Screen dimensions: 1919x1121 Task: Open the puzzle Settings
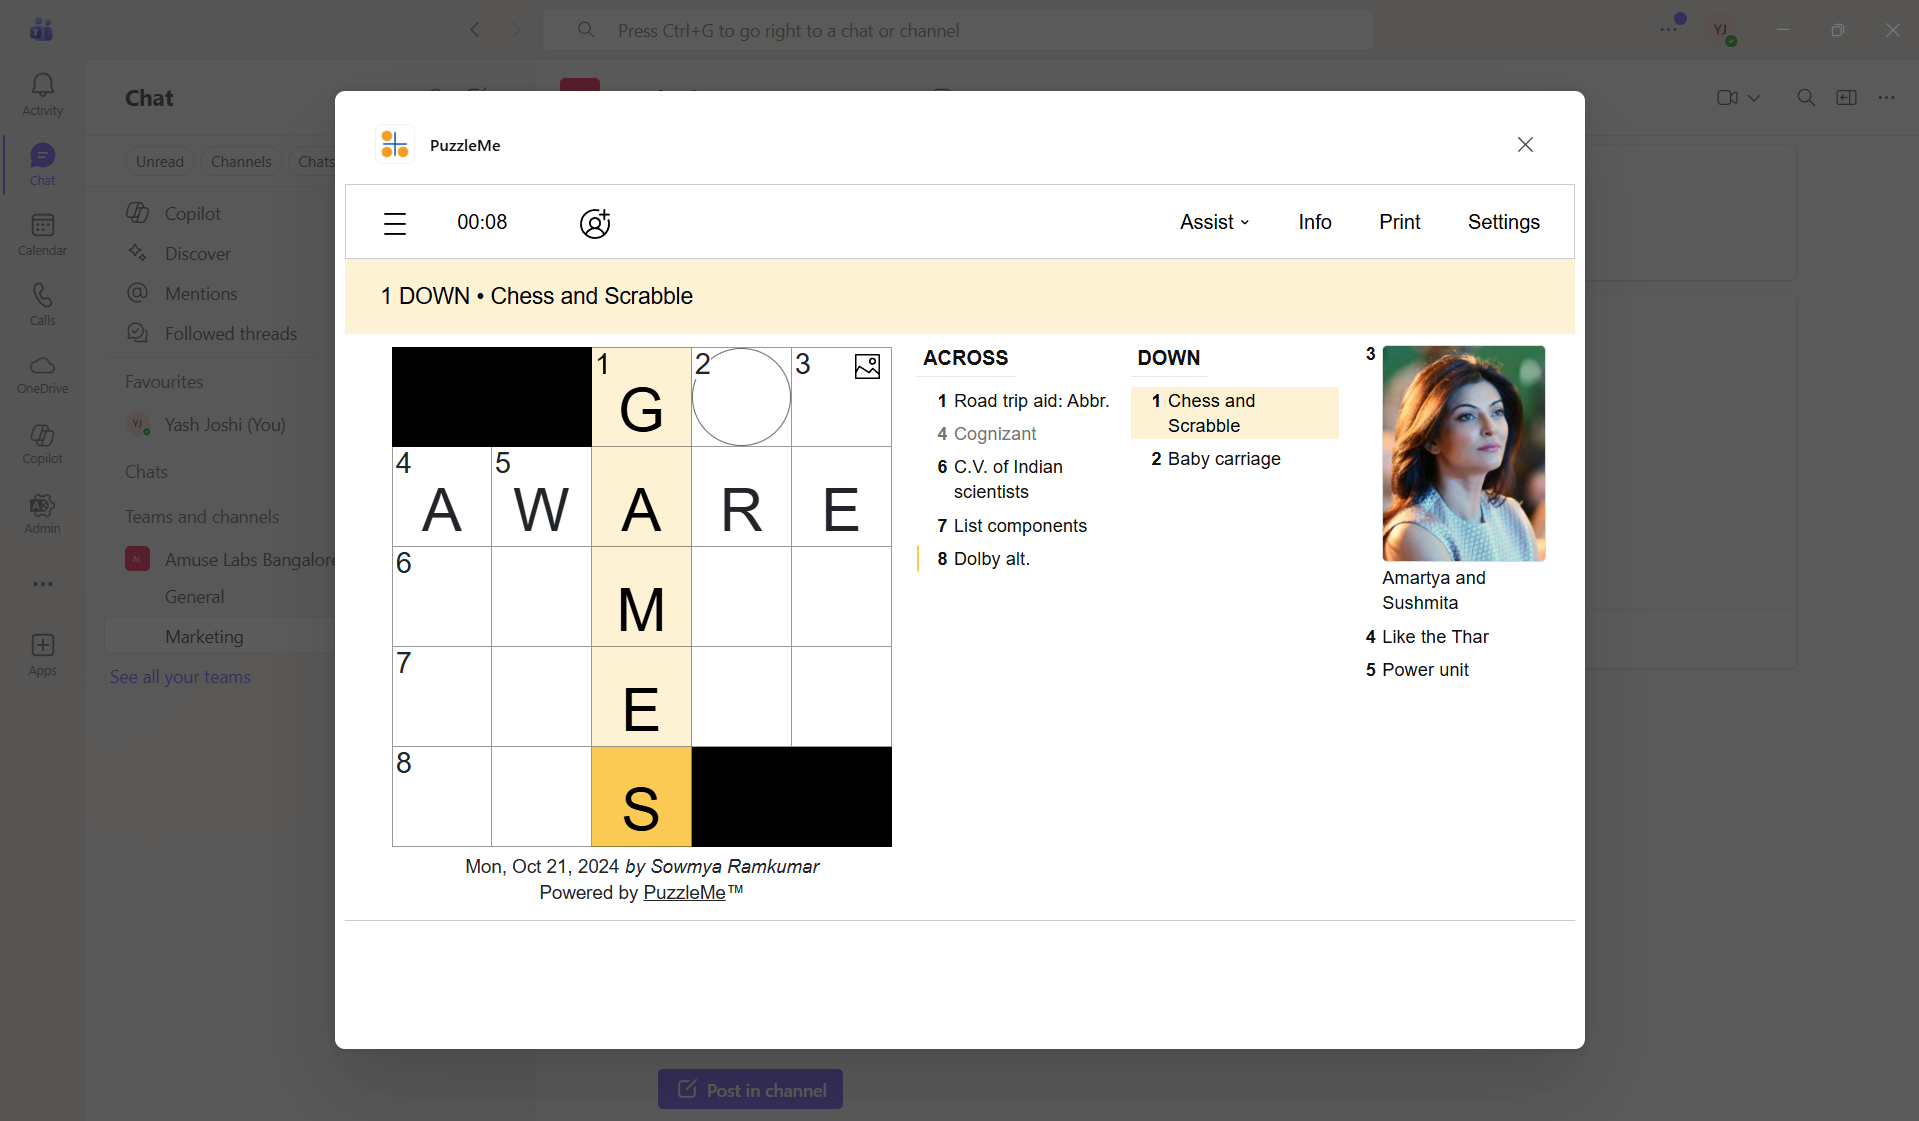coord(1503,222)
